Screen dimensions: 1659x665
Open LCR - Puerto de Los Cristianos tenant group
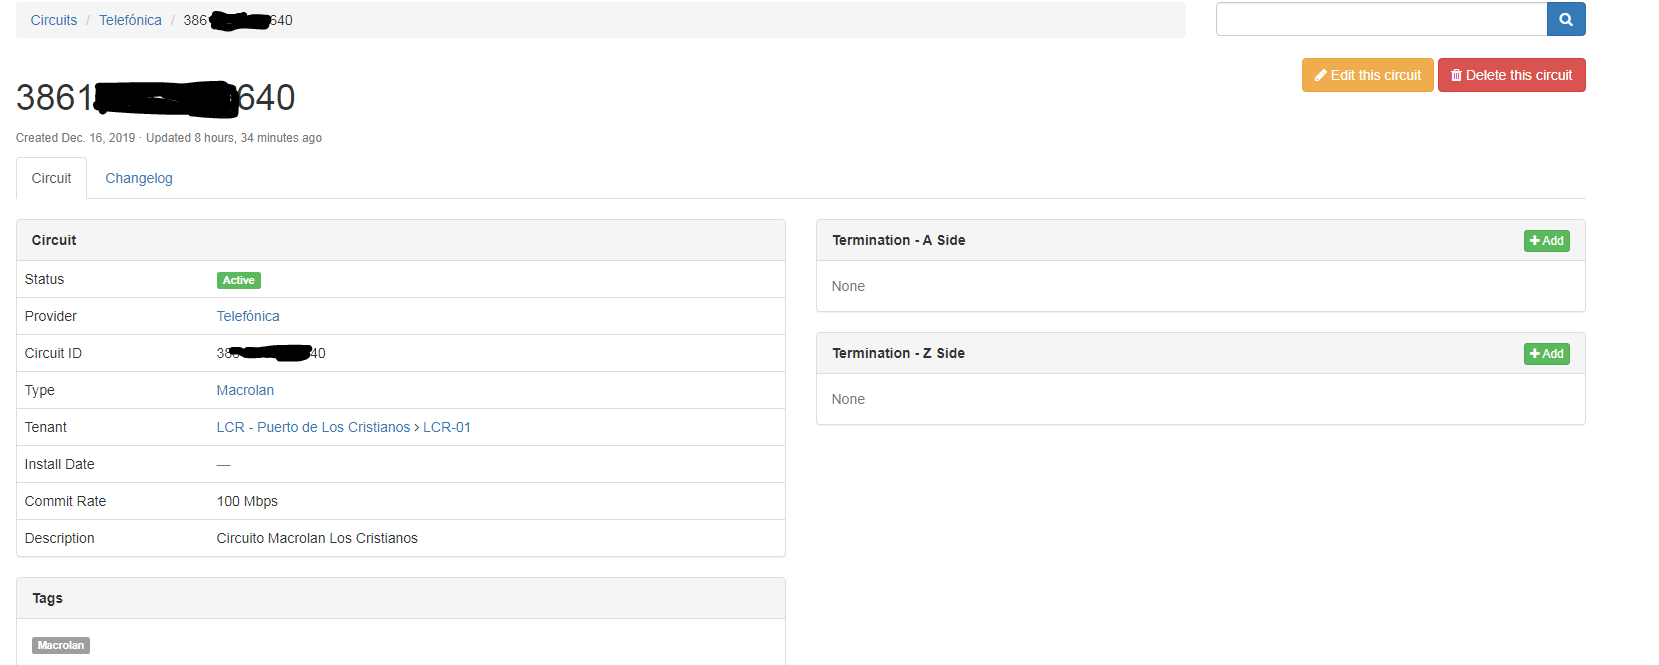[x=313, y=427]
